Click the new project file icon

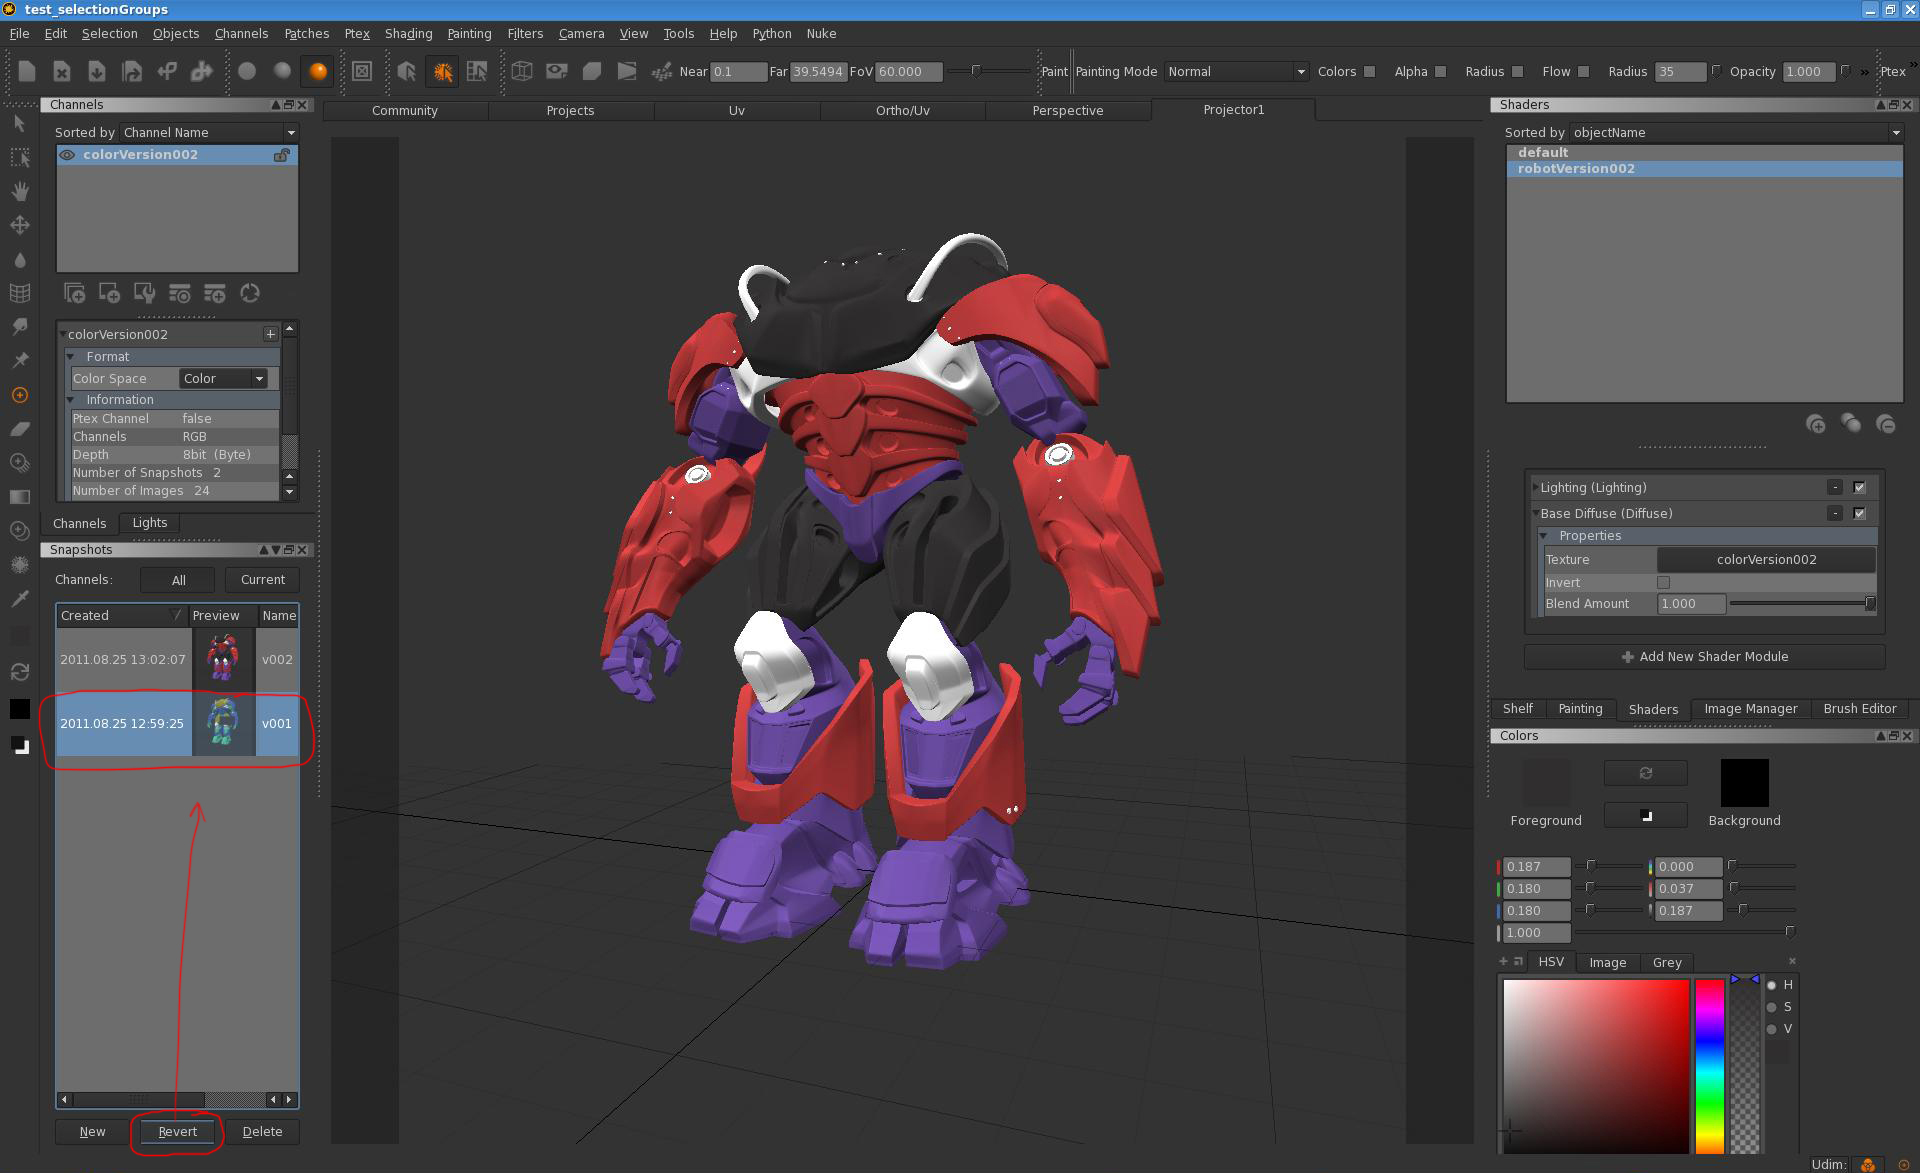pyautogui.click(x=27, y=71)
